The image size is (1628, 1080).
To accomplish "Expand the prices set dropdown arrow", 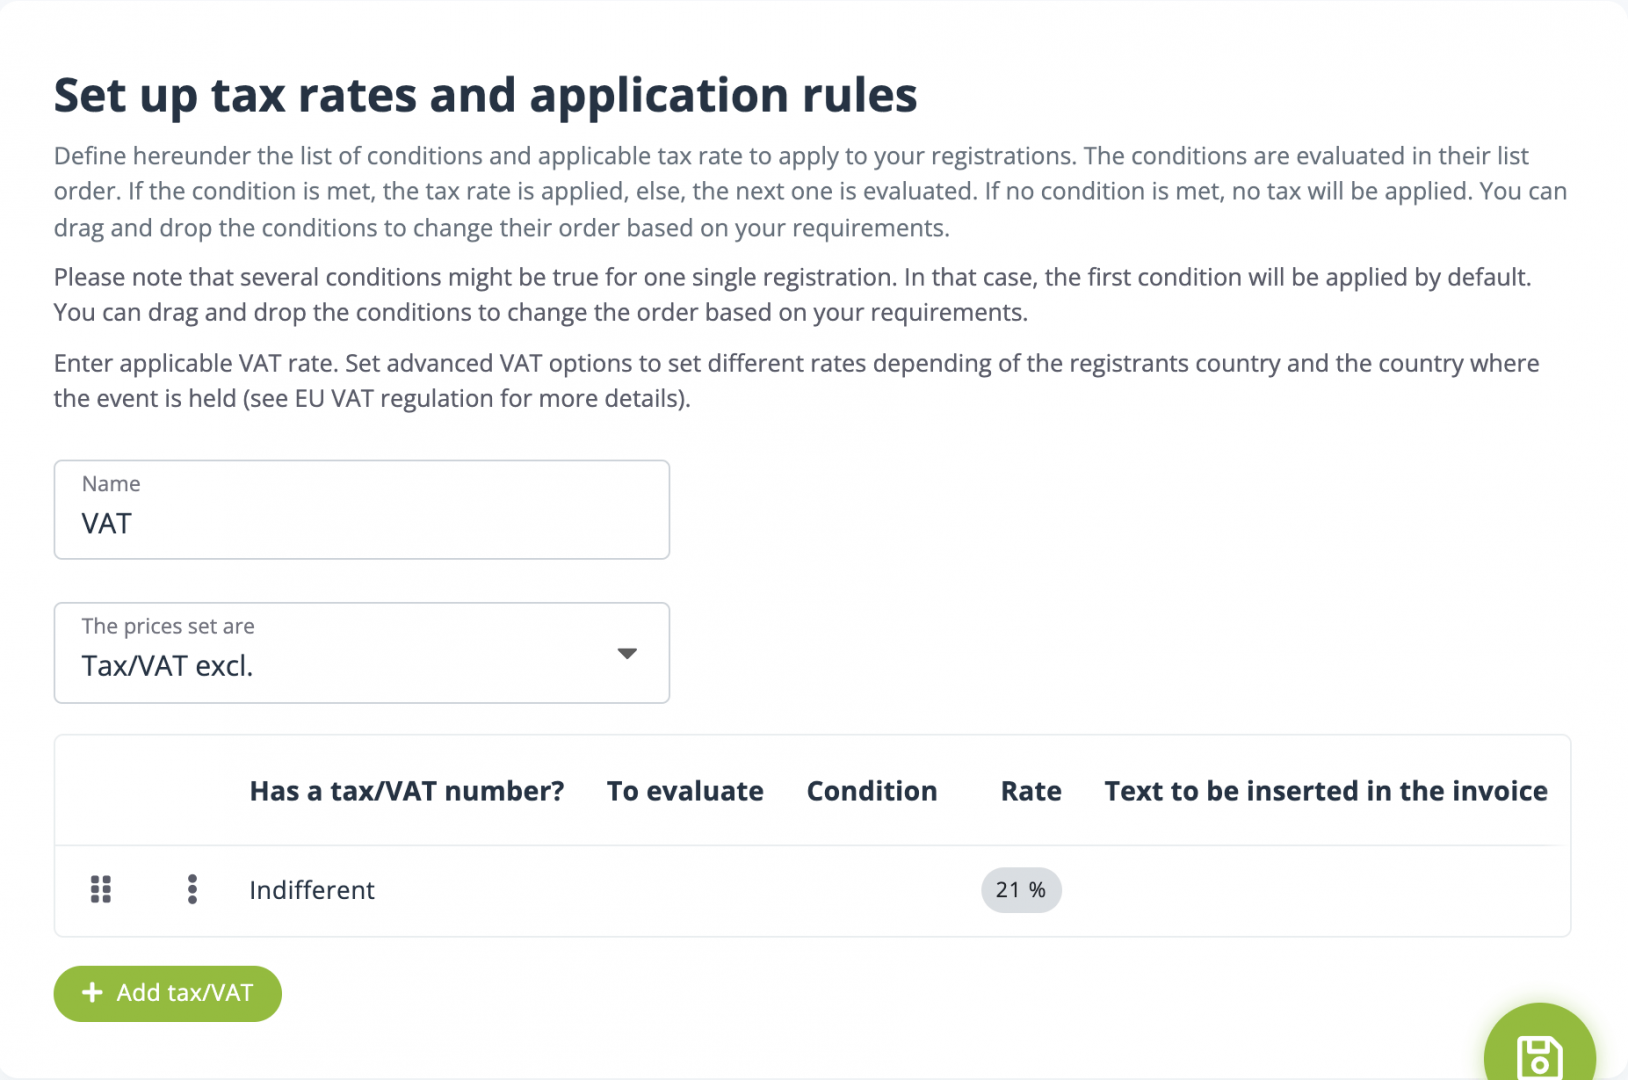I will 627,653.
